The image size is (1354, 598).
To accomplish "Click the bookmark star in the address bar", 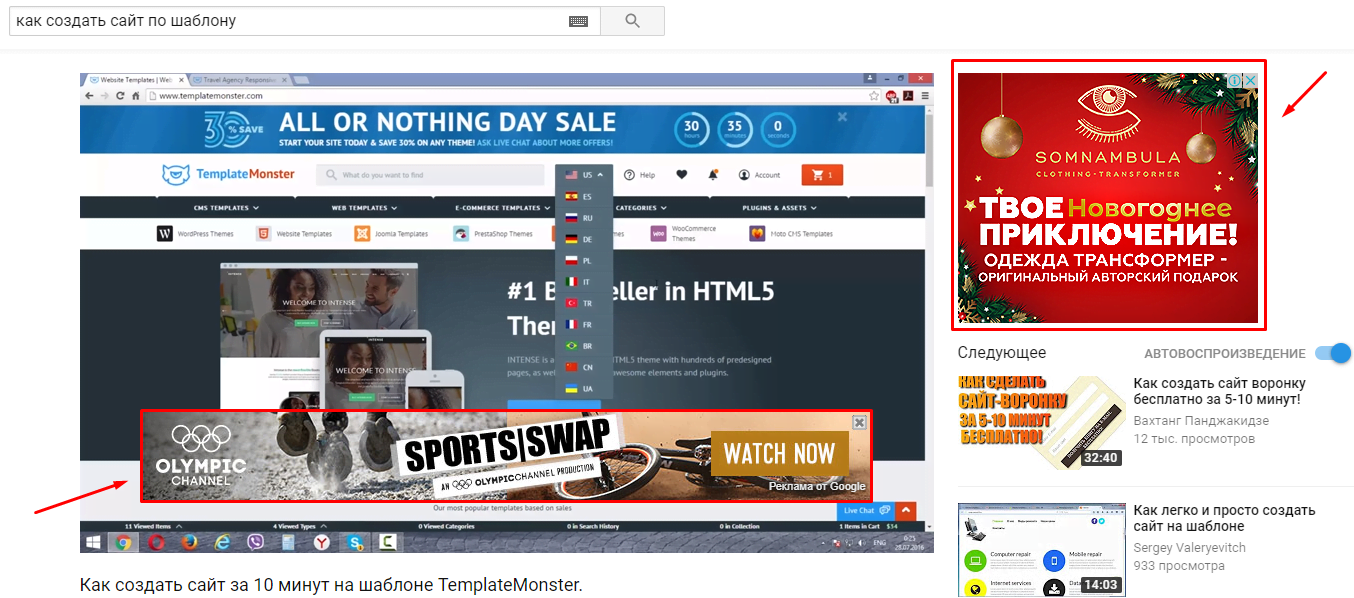I will tap(875, 96).
